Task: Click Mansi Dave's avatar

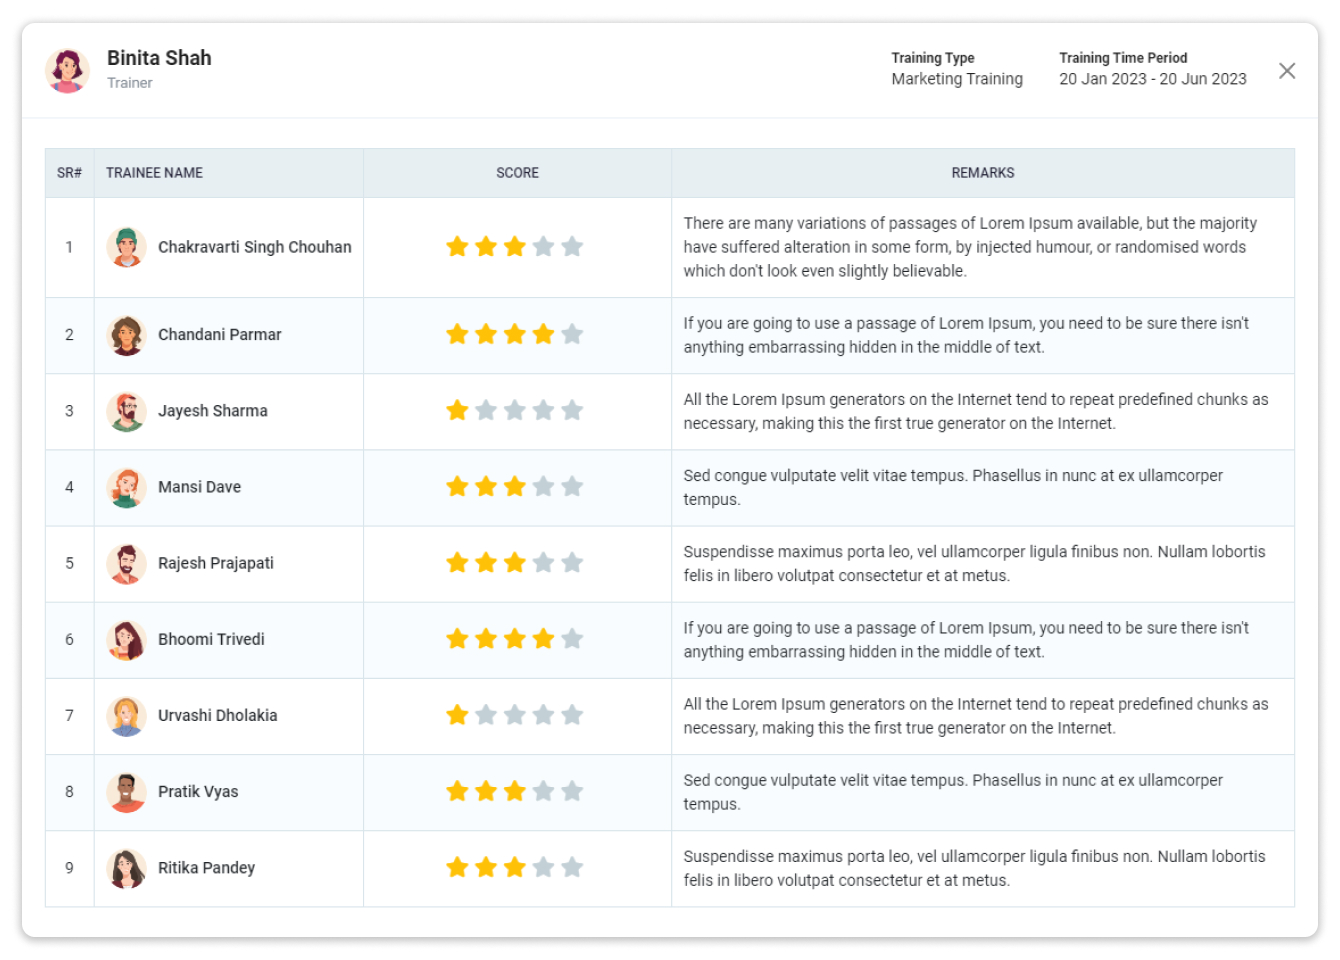Action: [x=127, y=487]
